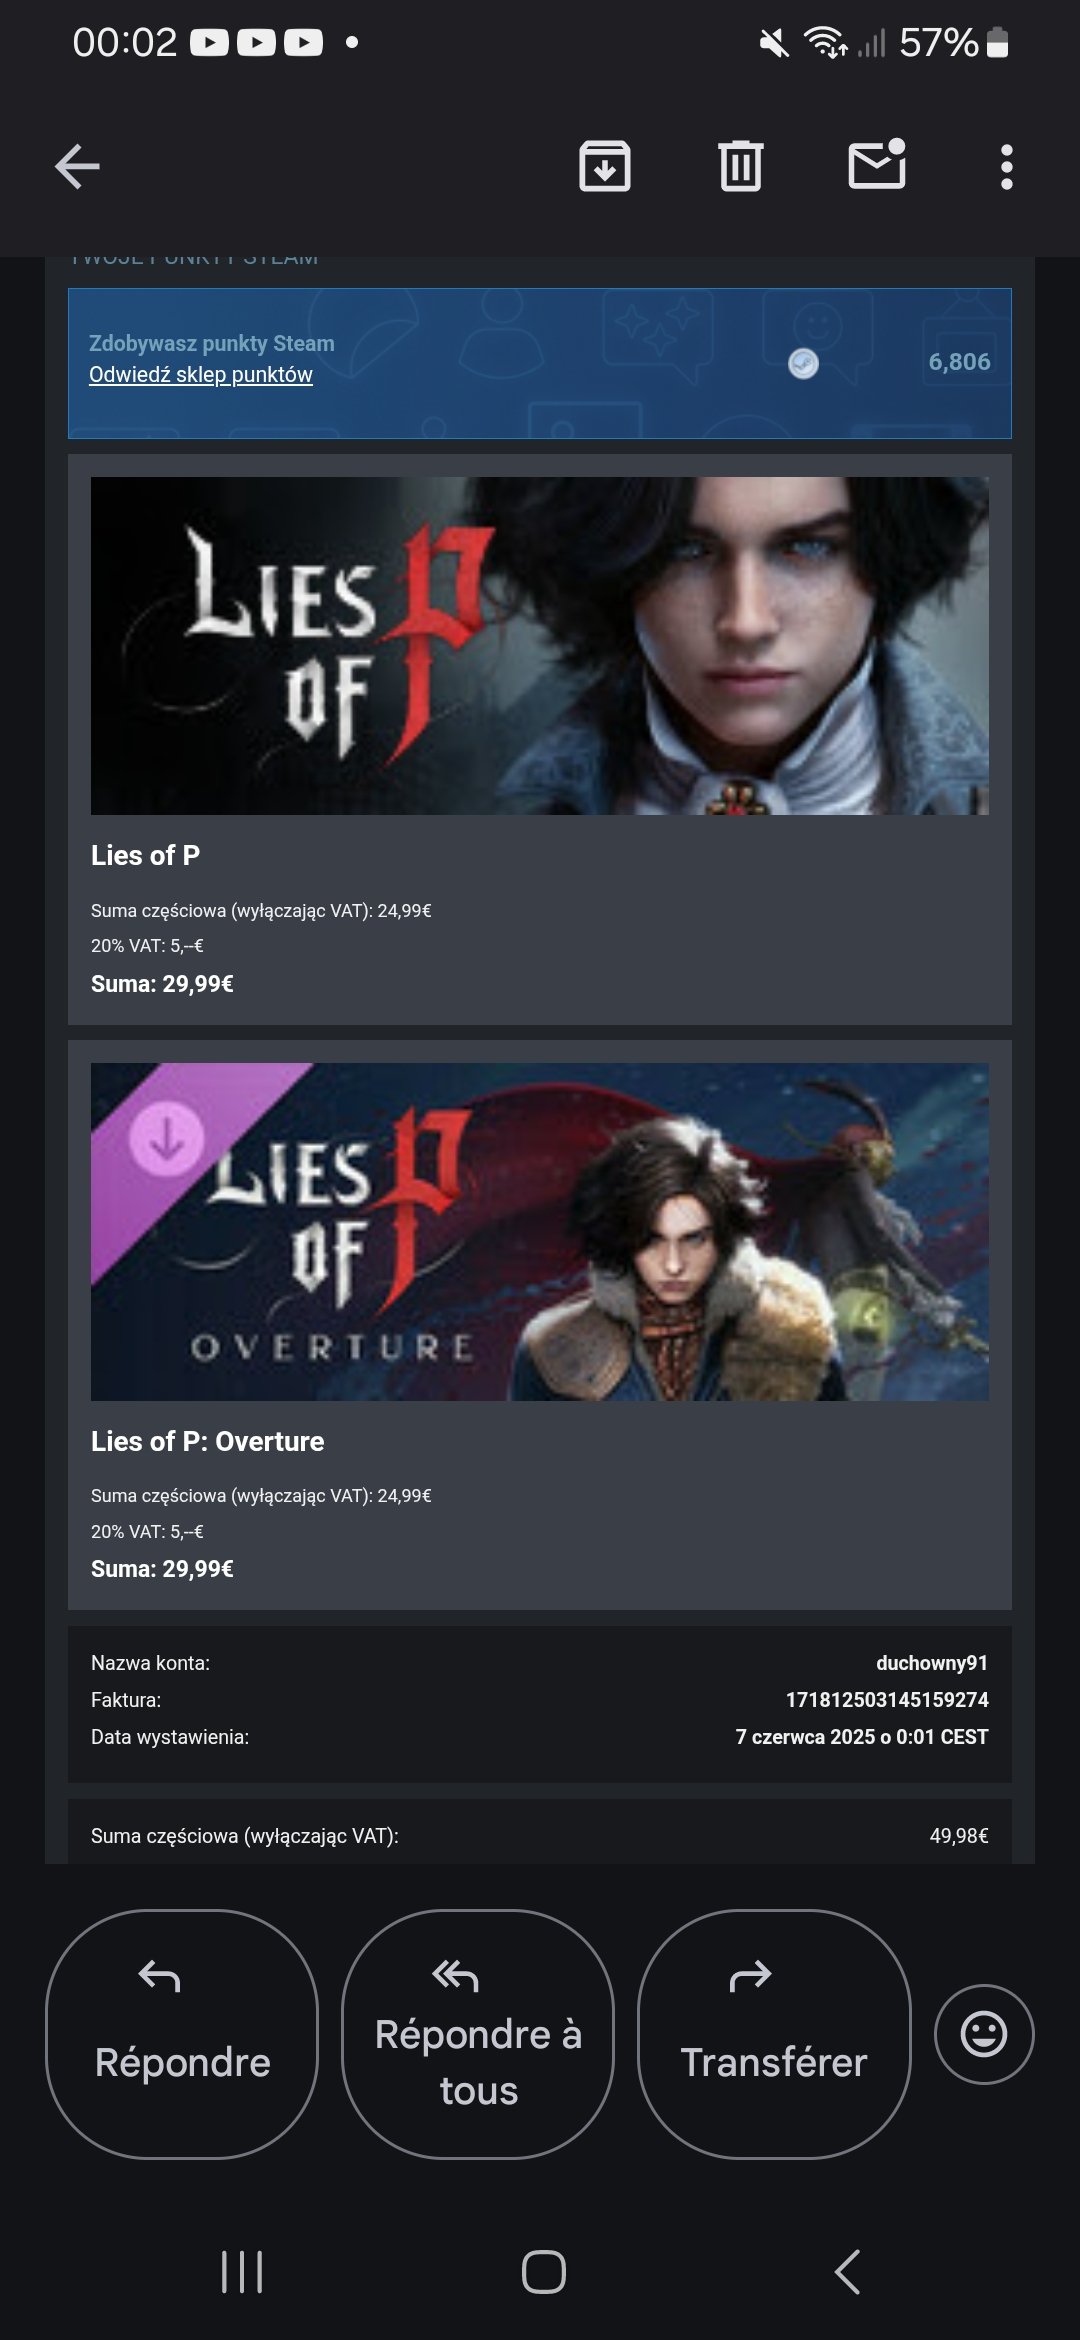Mark email as unread
1080x2340 pixels.
click(877, 165)
